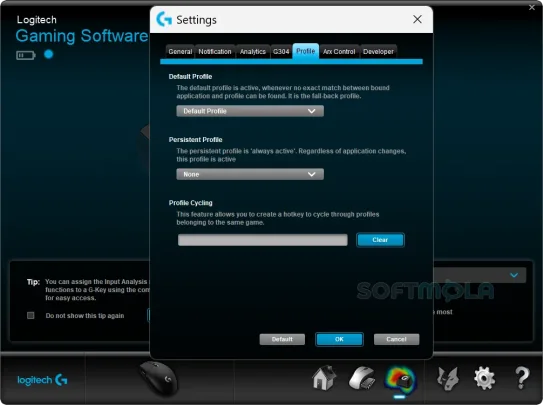Switch to the G304 tab

281,52
